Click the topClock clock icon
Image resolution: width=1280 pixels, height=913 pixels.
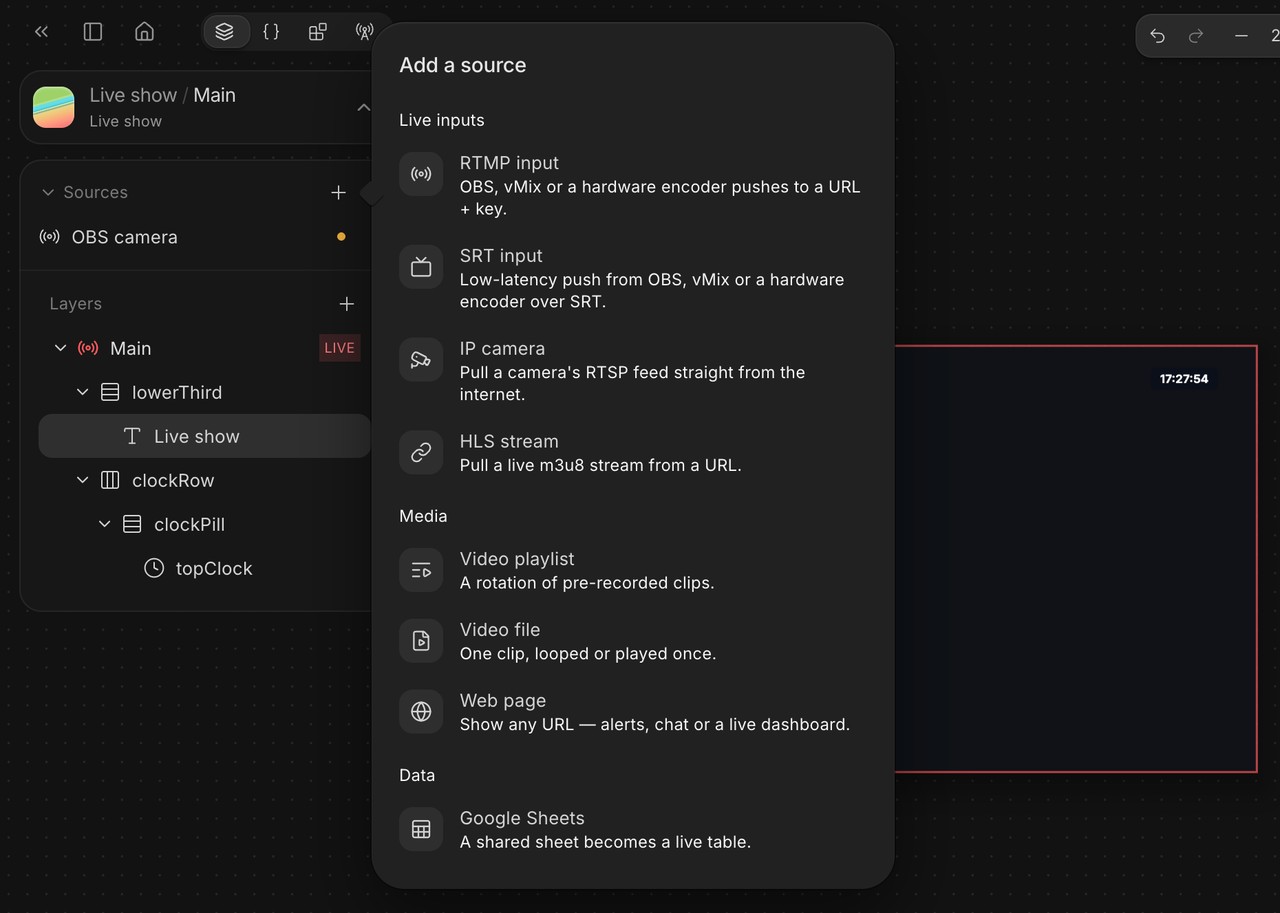(x=154, y=568)
